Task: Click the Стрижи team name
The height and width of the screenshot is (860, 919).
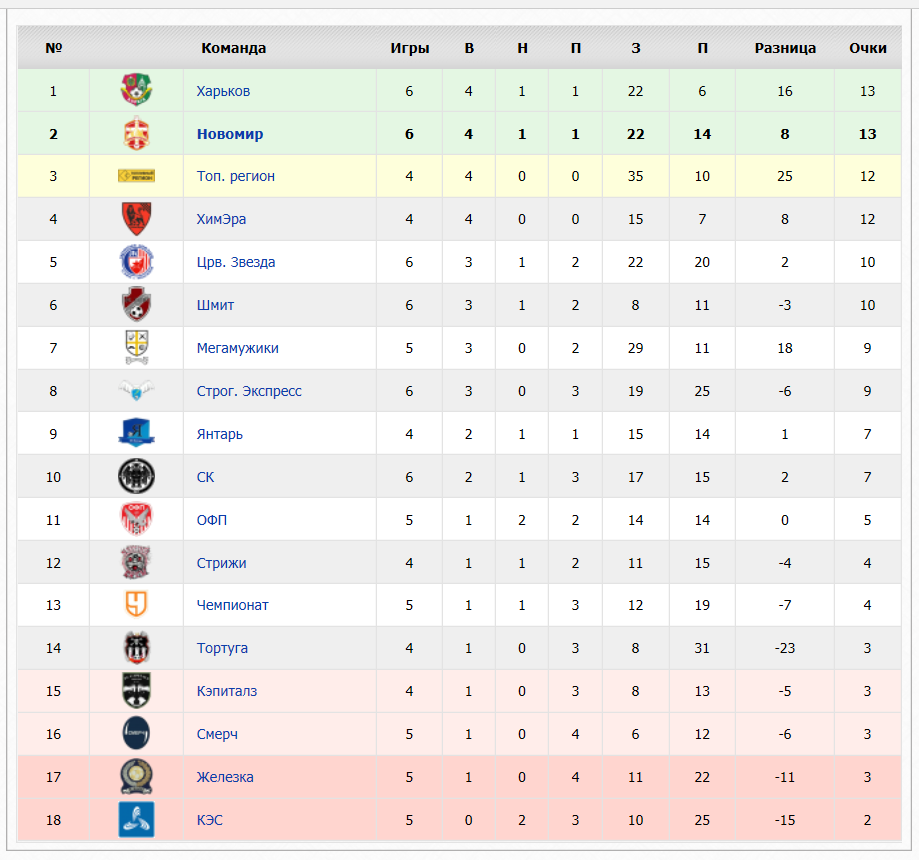Action: point(222,563)
